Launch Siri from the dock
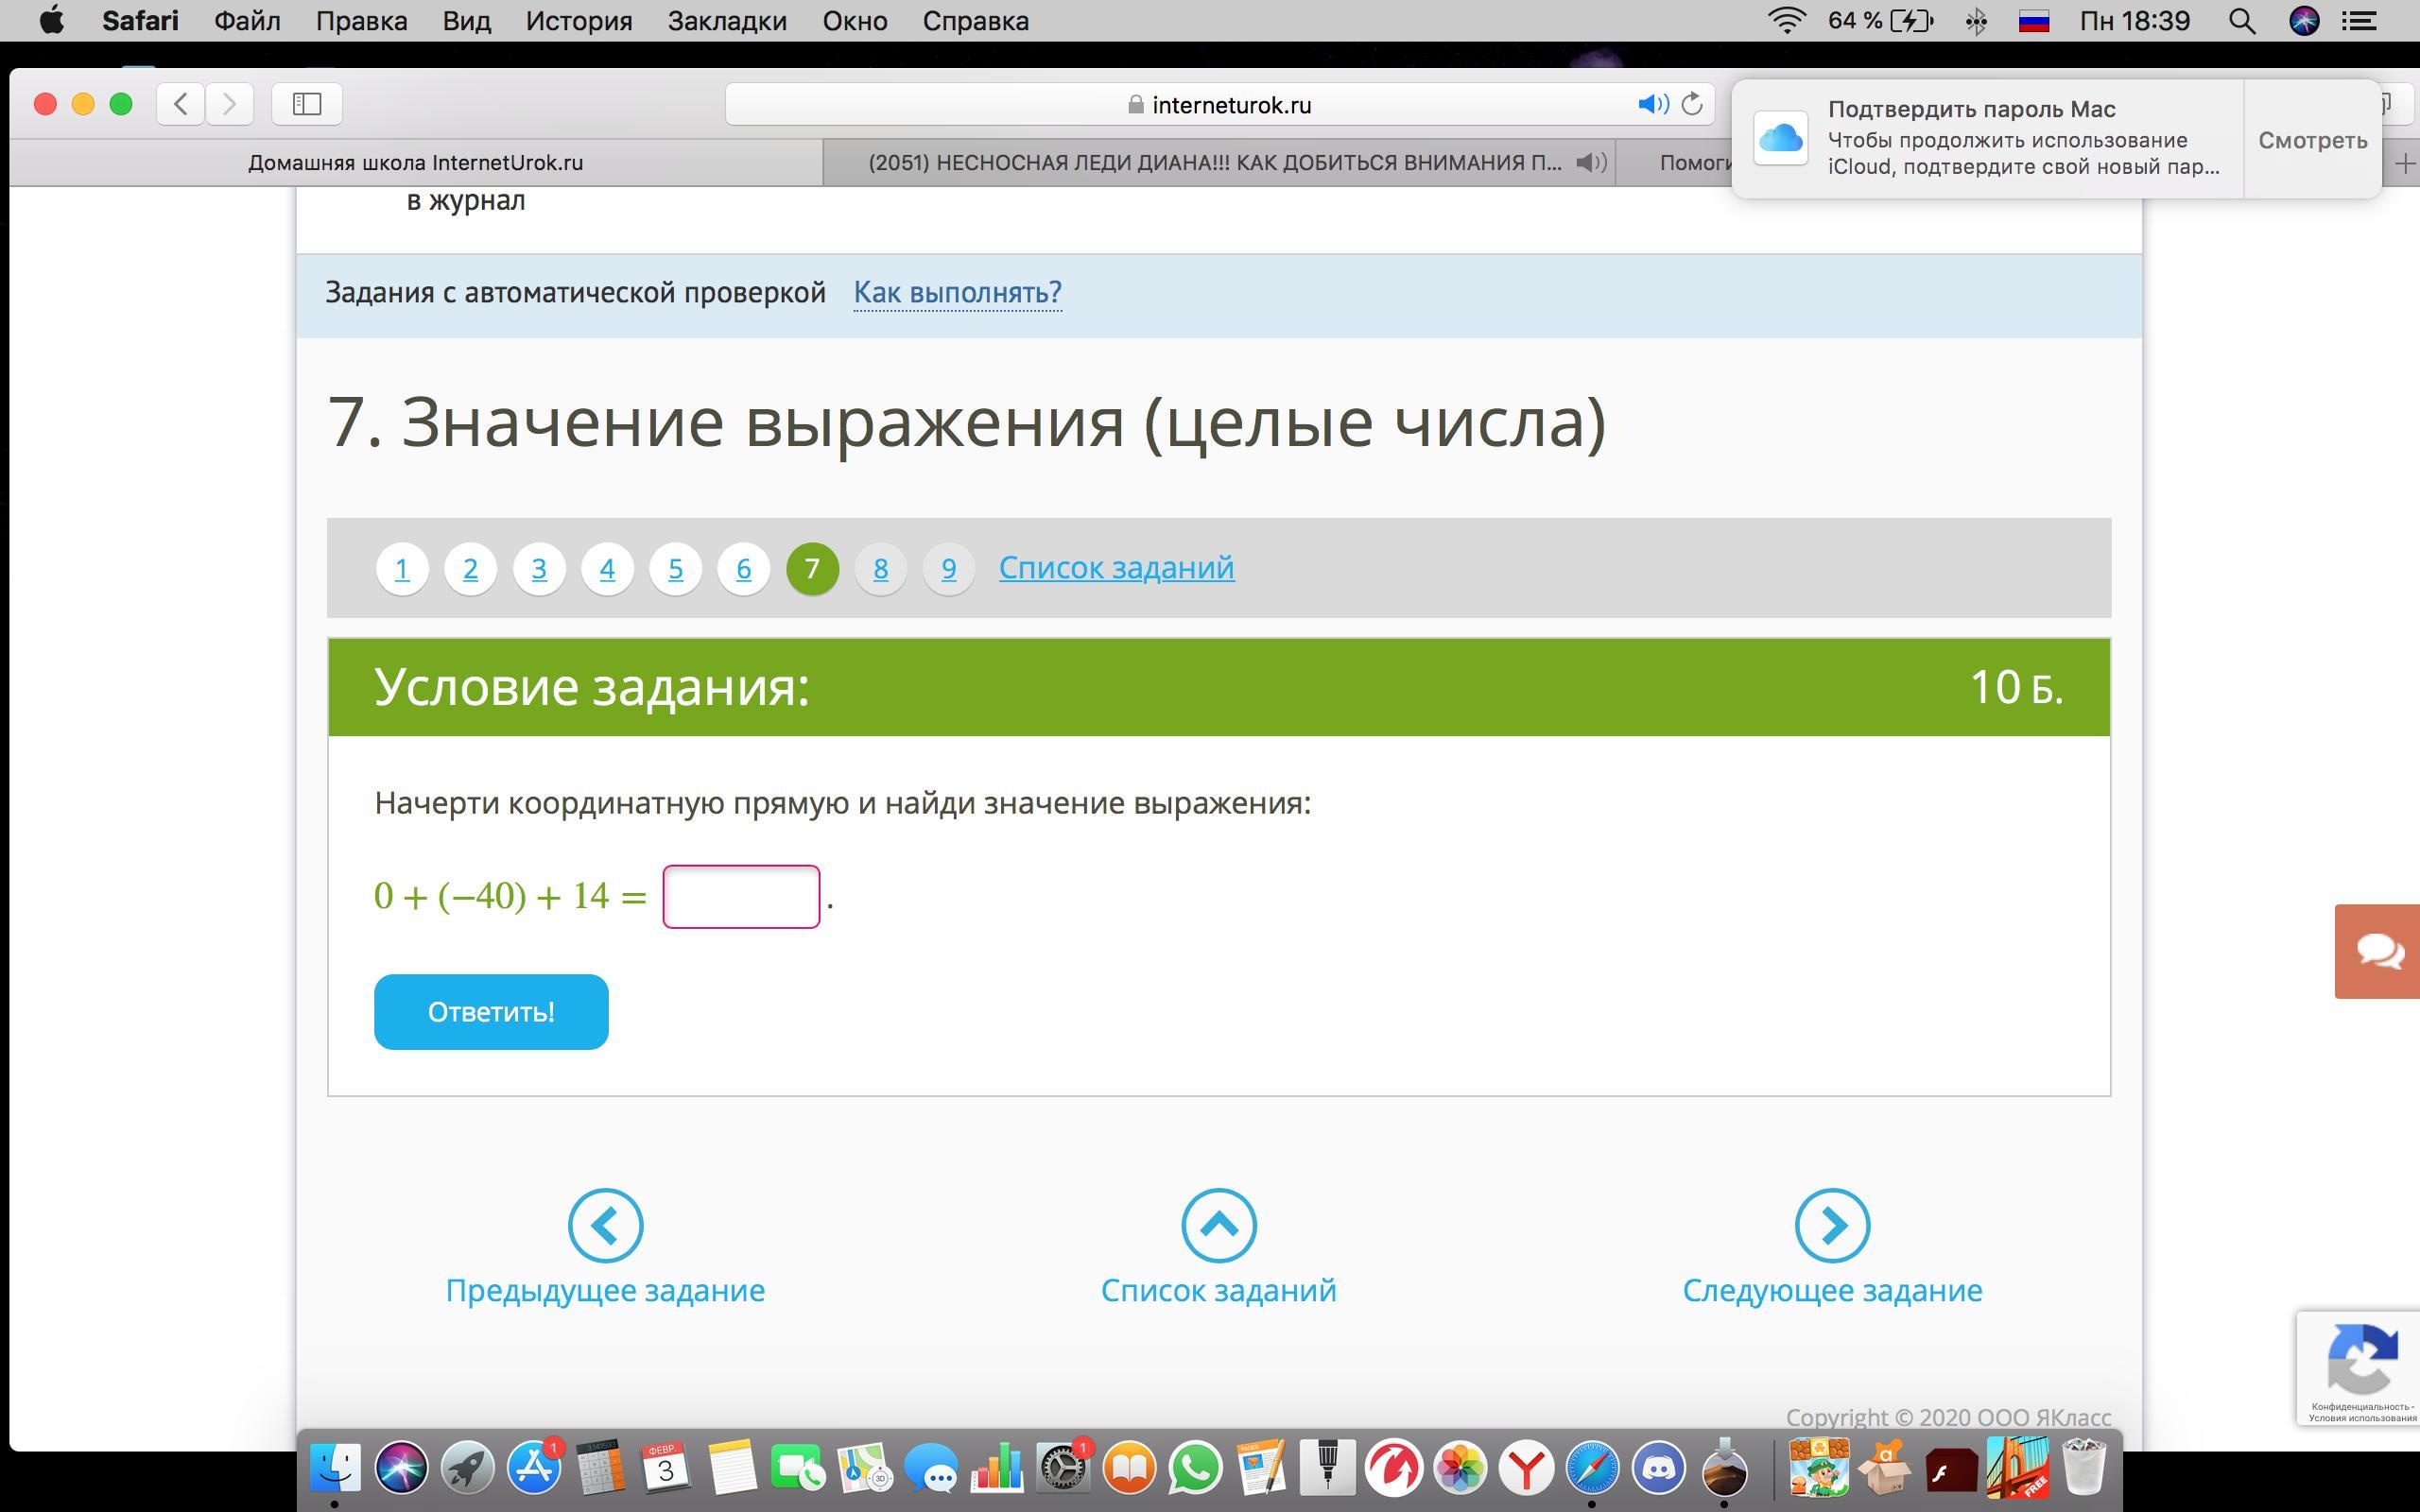 coord(401,1467)
